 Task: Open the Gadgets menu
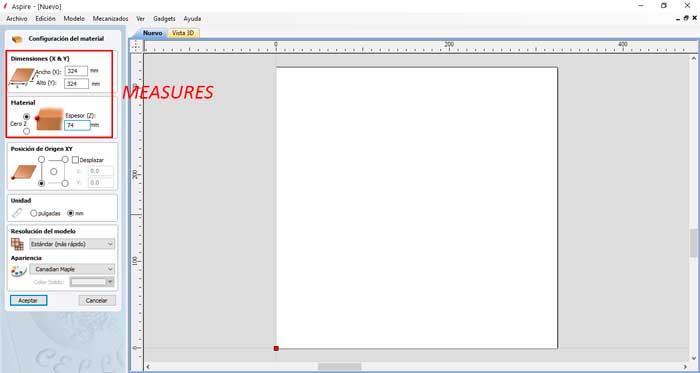164,19
